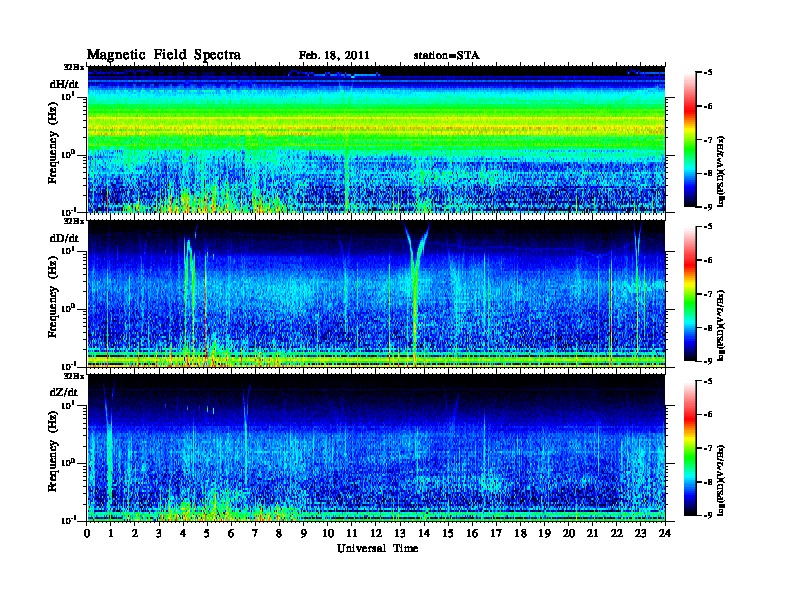The image size is (792, 612).
Task: Click the "Feb. 18, 2011" date text
Action: pos(334,56)
